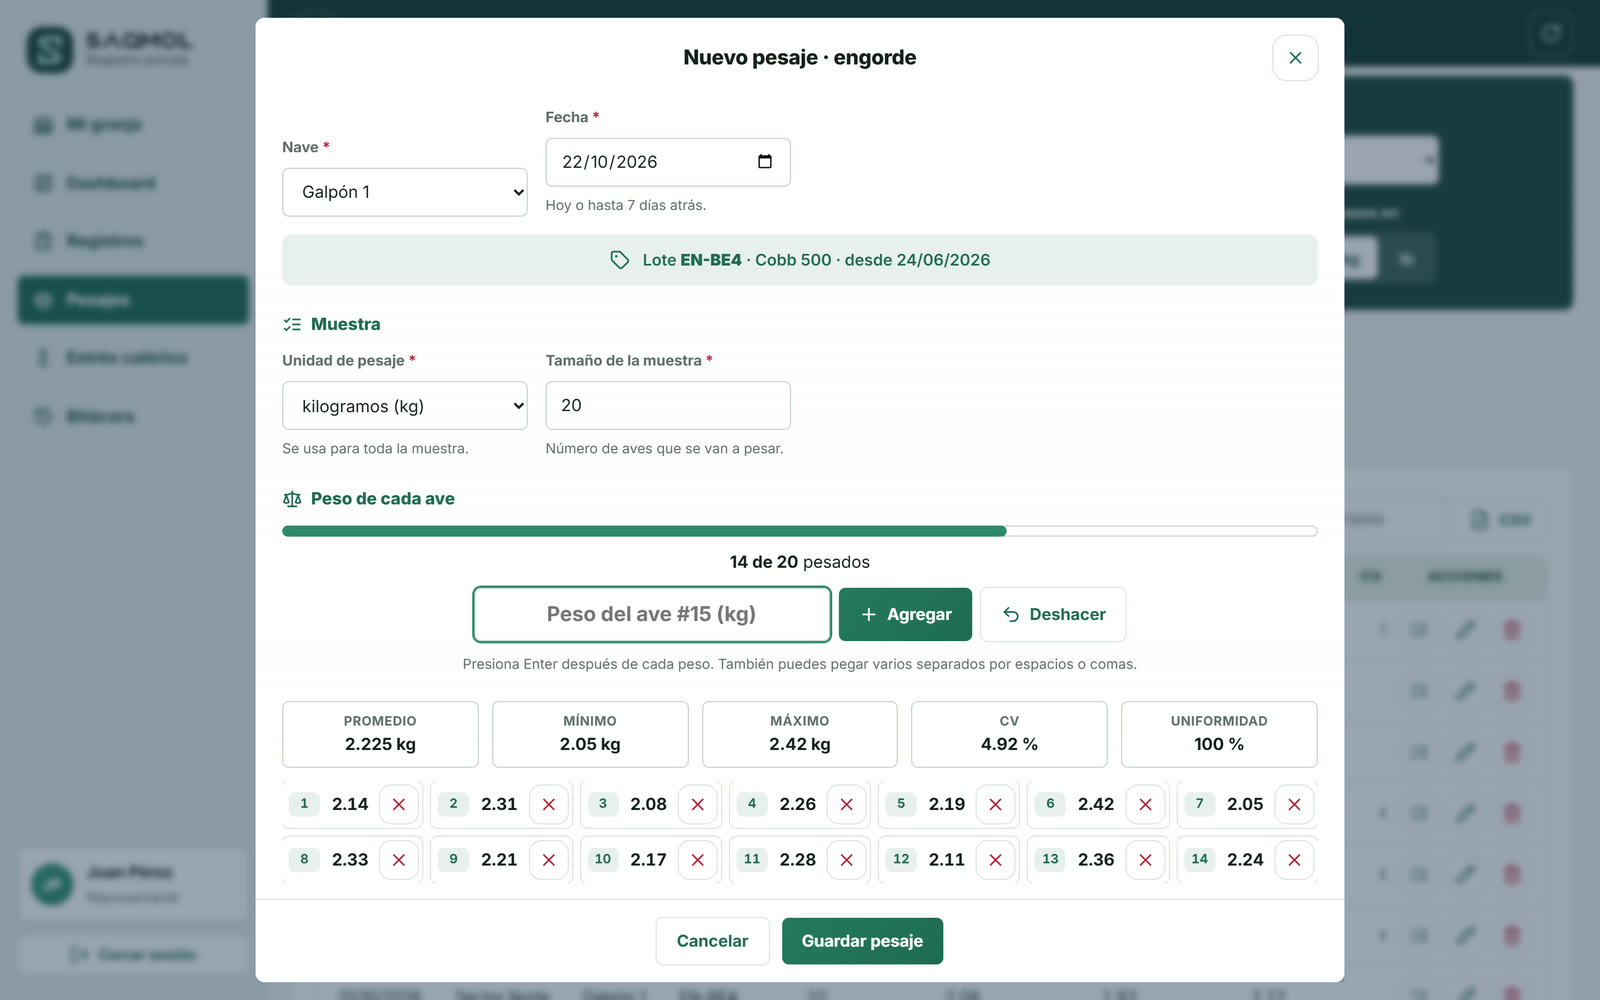
Task: Remove bird weight #1 value 2.14
Action: point(399,804)
